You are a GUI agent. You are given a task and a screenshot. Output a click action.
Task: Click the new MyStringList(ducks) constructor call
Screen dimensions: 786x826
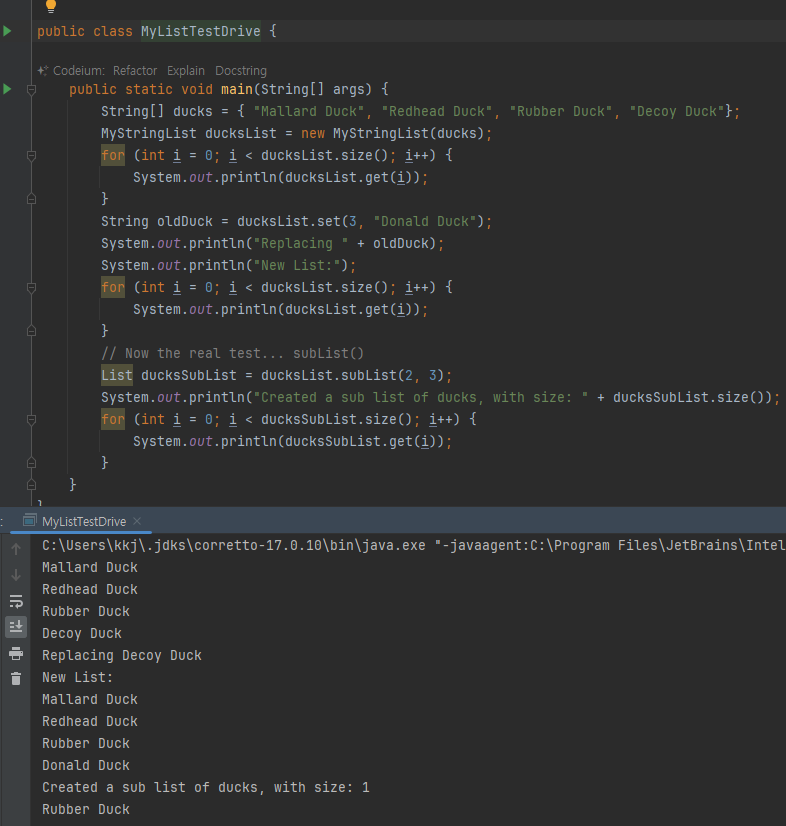pos(392,133)
